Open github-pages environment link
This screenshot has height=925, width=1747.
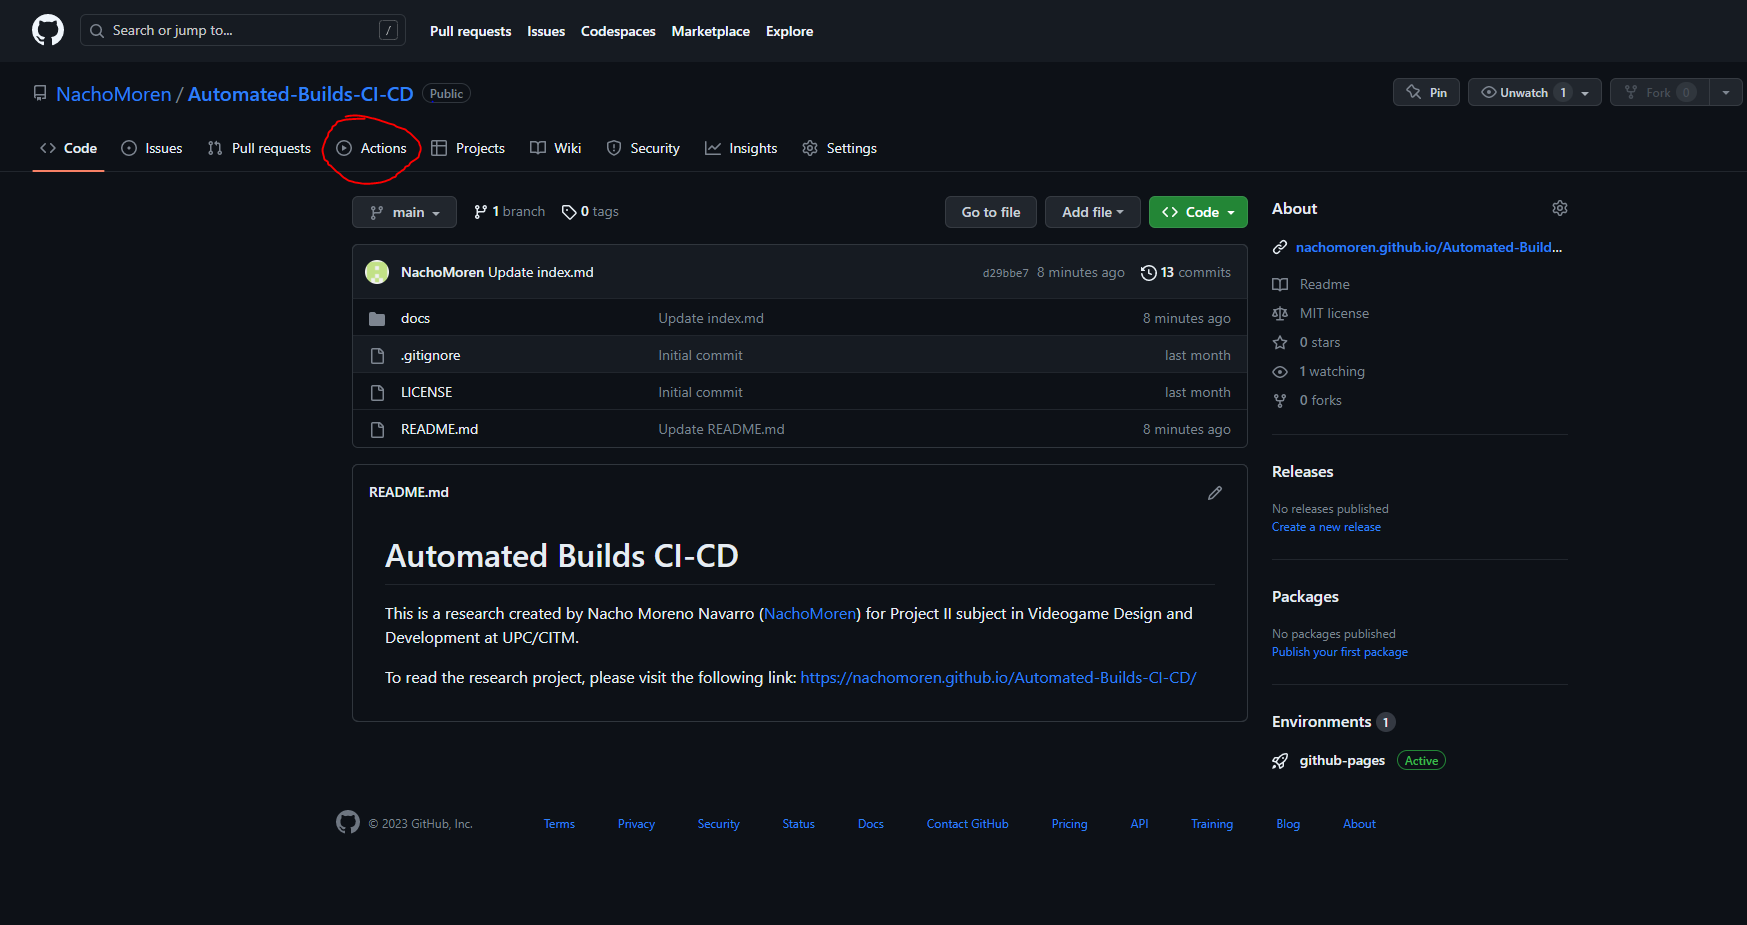coord(1342,761)
